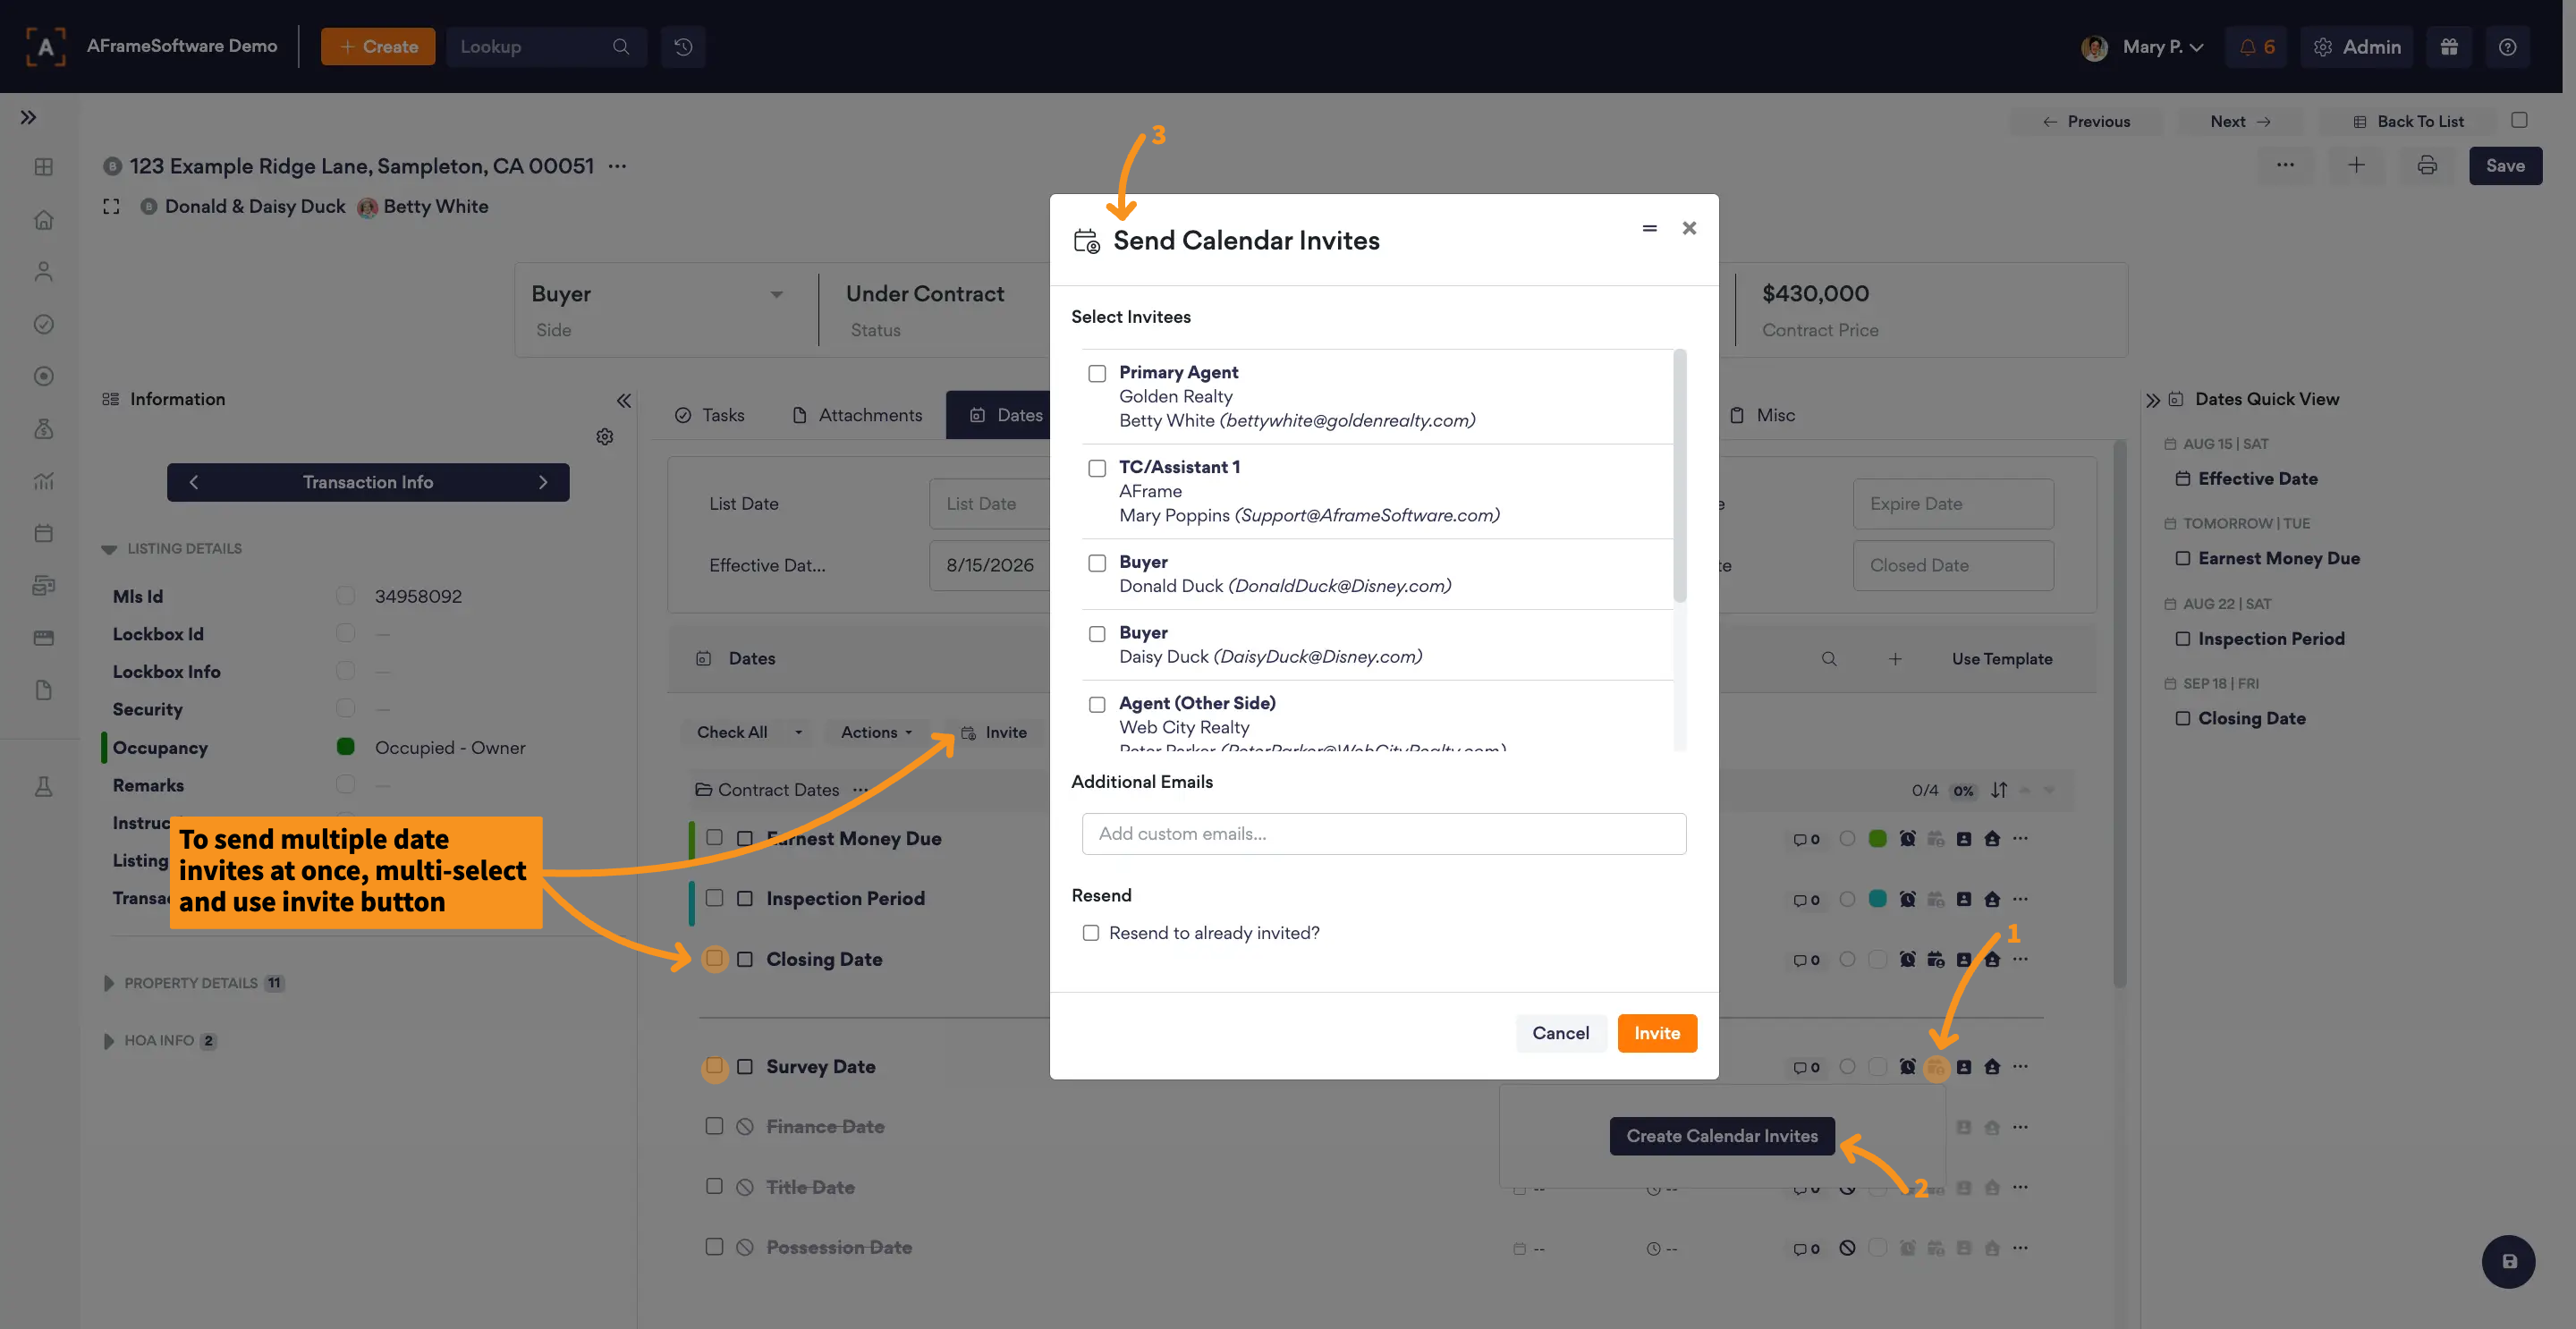Screen dimensions: 2576x1329
Task: Go to previous Transaction Info section
Action: pyautogui.click(x=194, y=482)
